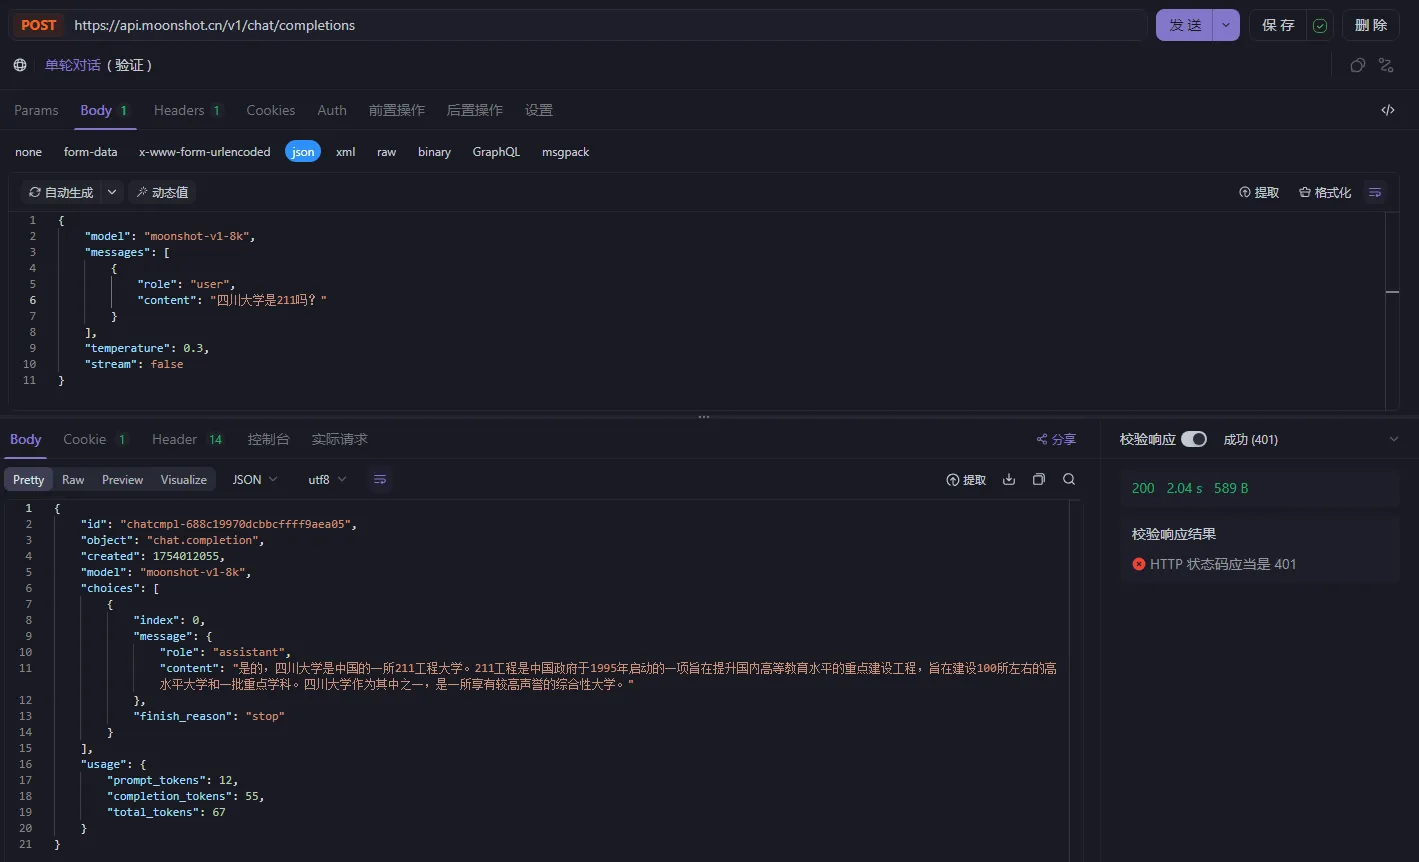Click the 589 B response size
The image size is (1419, 862).
pos(1231,488)
